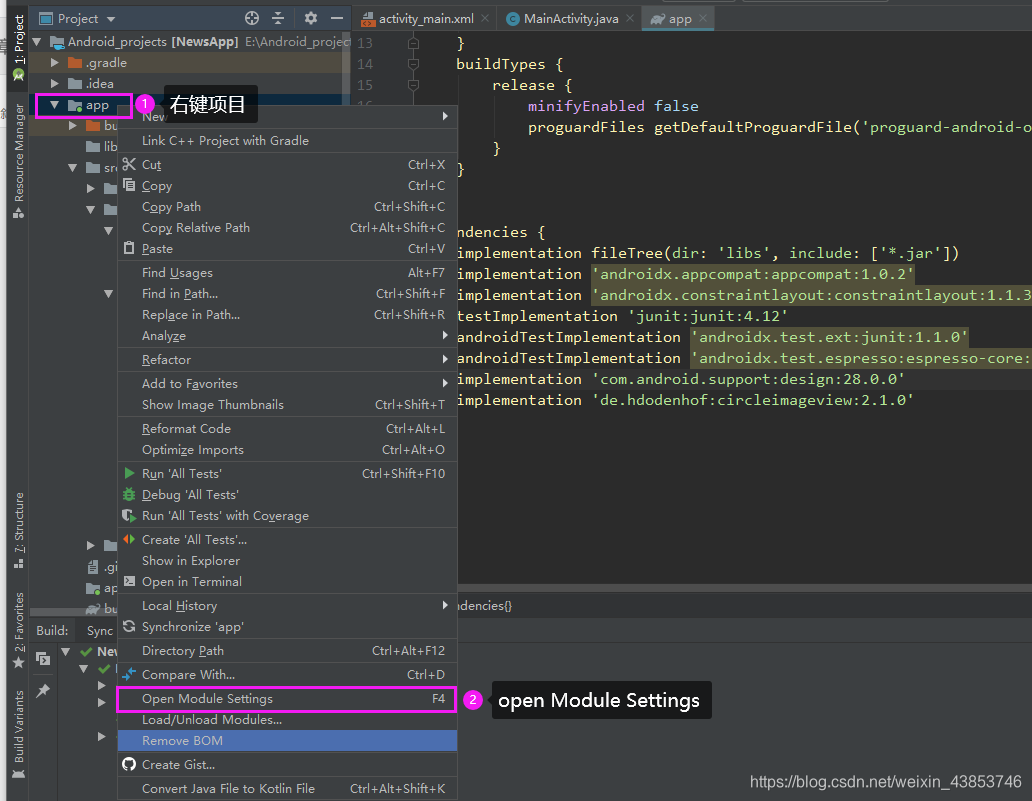Open Add to Favorites submenu

tap(287, 384)
